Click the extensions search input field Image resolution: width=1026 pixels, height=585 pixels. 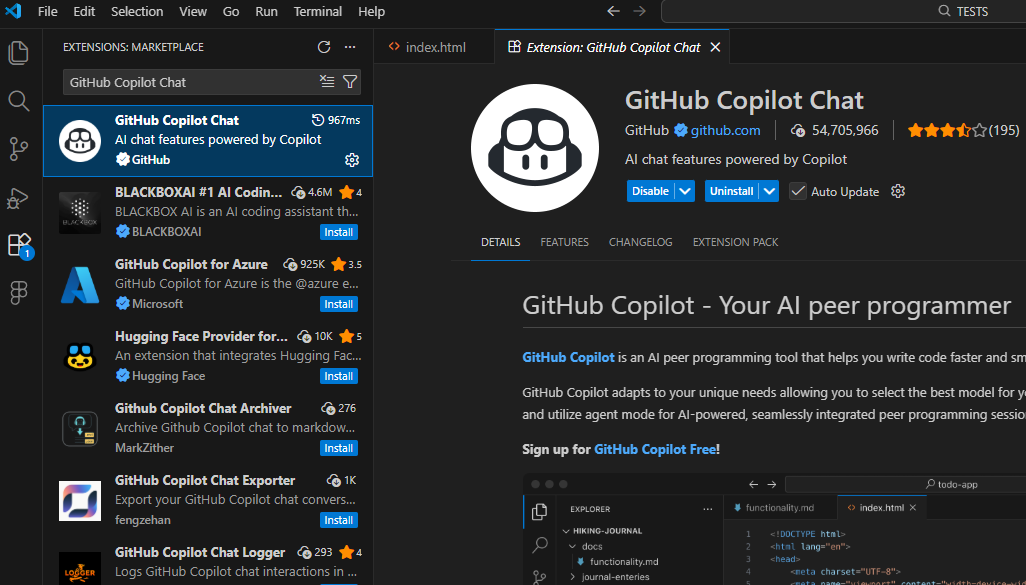[190, 82]
